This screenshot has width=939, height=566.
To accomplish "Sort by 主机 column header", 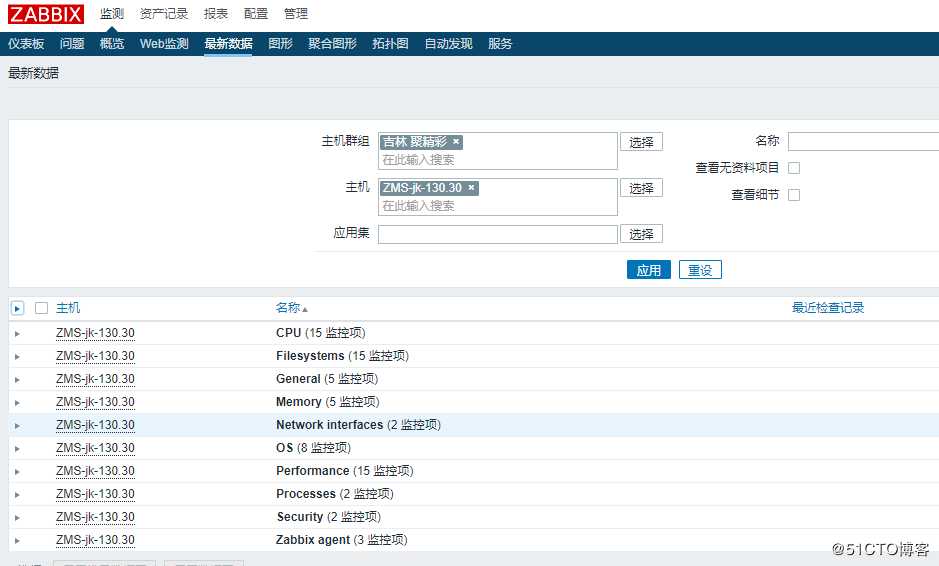I will click(68, 308).
